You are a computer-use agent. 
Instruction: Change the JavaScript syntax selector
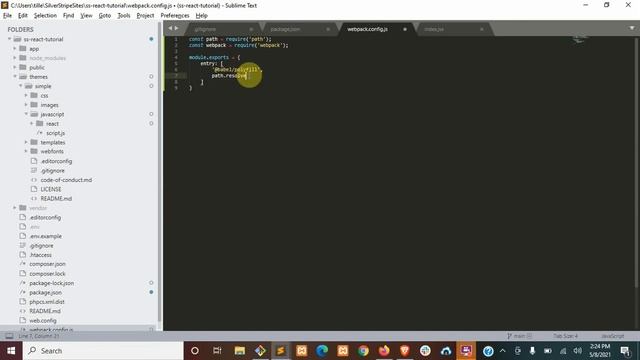(612, 336)
